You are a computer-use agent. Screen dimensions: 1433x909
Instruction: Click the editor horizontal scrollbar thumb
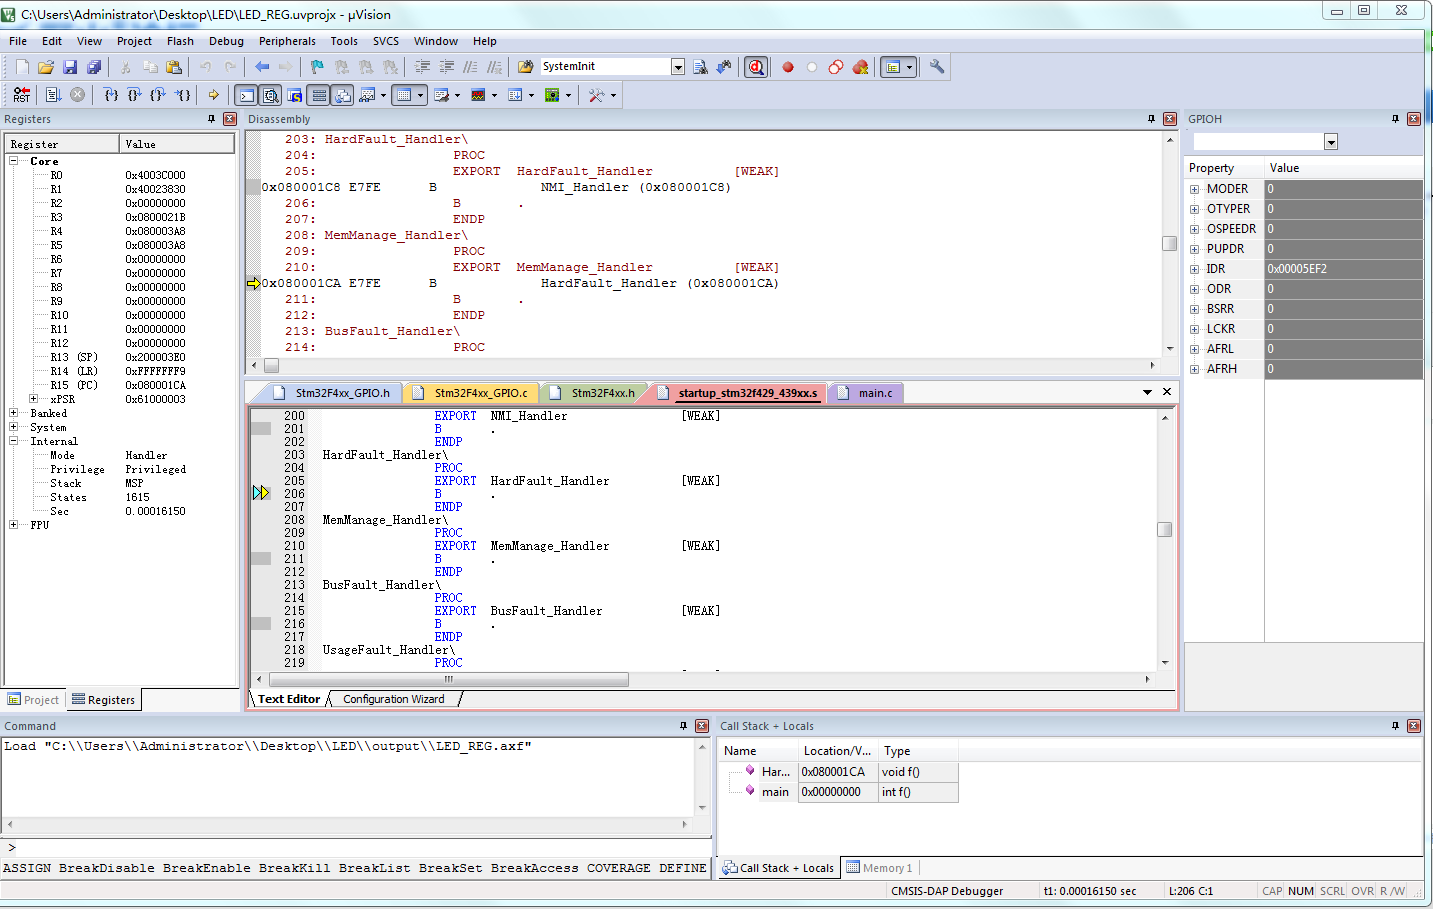448,680
